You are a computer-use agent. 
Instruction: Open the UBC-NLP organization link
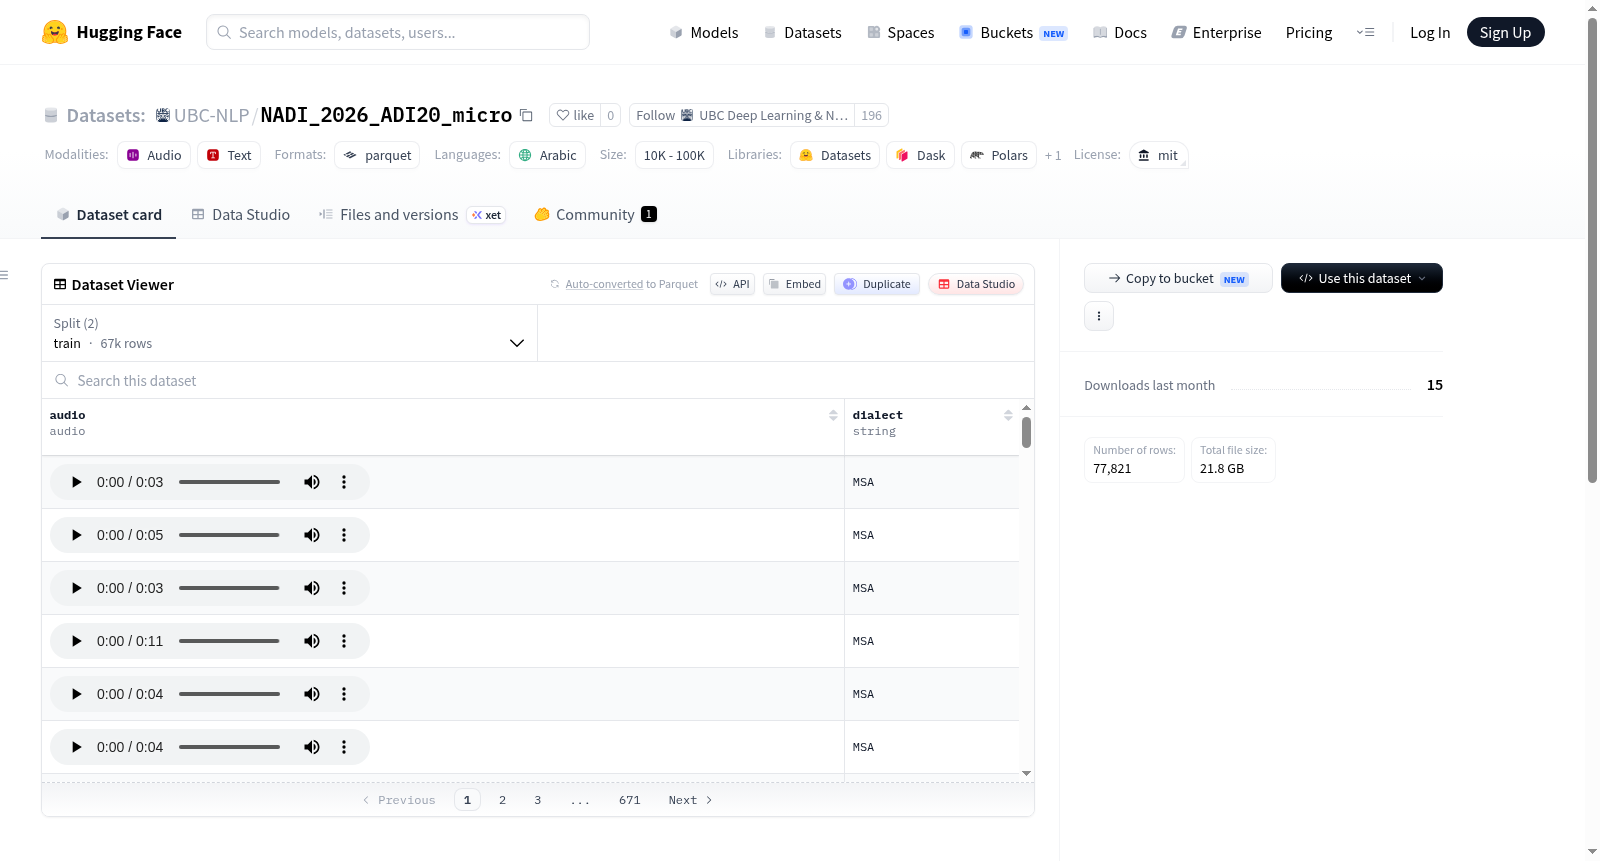211,115
